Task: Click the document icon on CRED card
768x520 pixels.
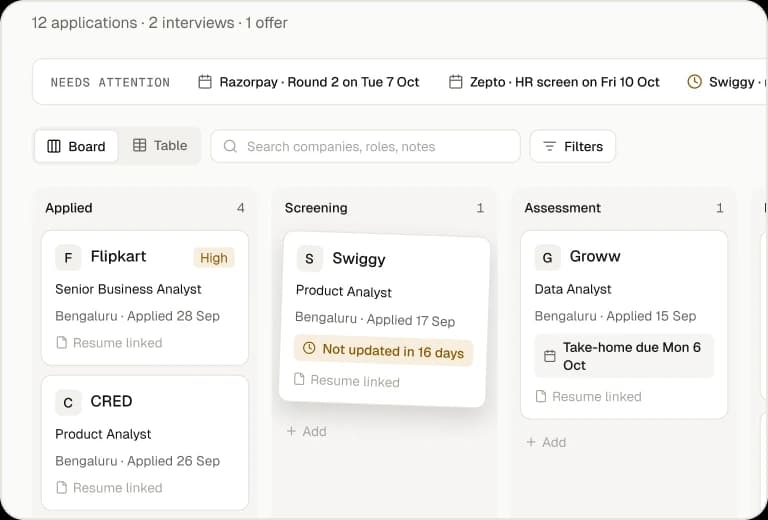Action: click(x=61, y=487)
